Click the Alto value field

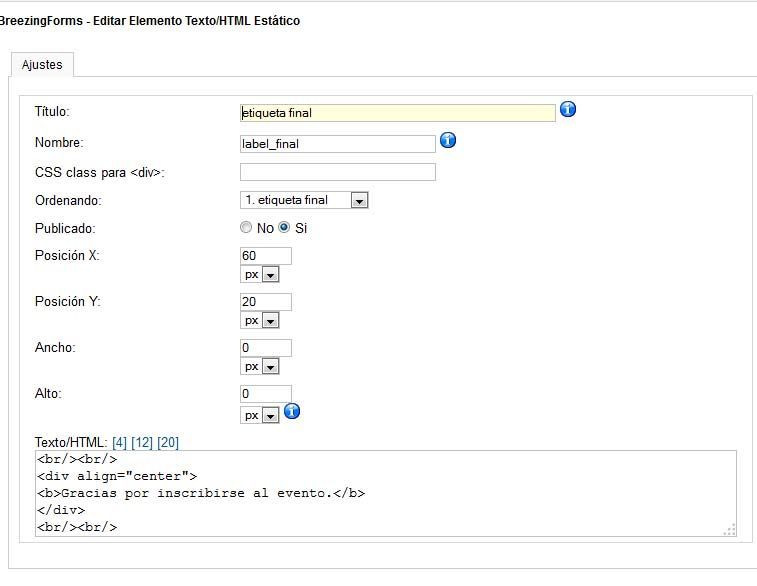(266, 393)
